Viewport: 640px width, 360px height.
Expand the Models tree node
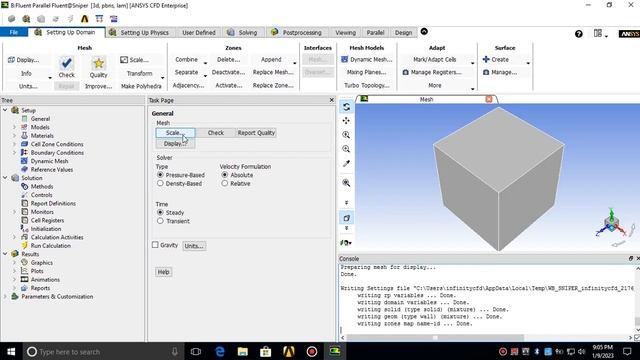(x=15, y=127)
